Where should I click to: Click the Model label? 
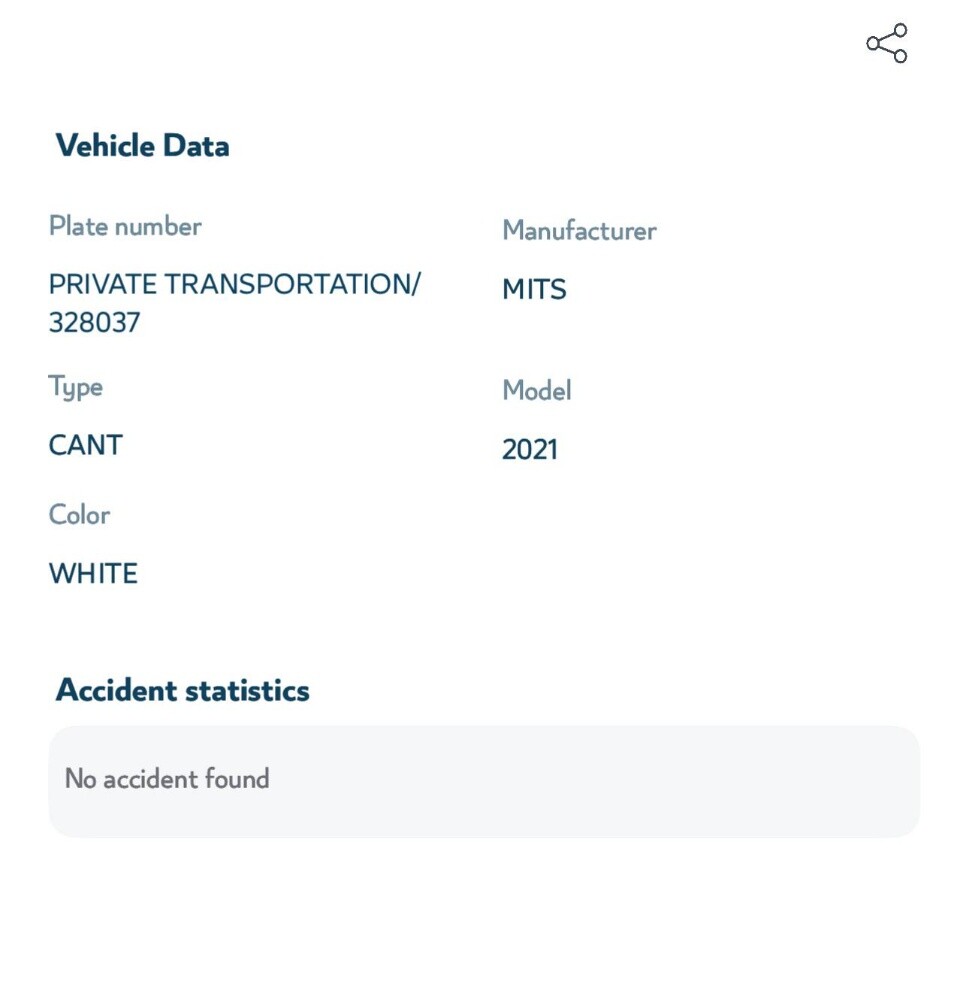point(536,390)
